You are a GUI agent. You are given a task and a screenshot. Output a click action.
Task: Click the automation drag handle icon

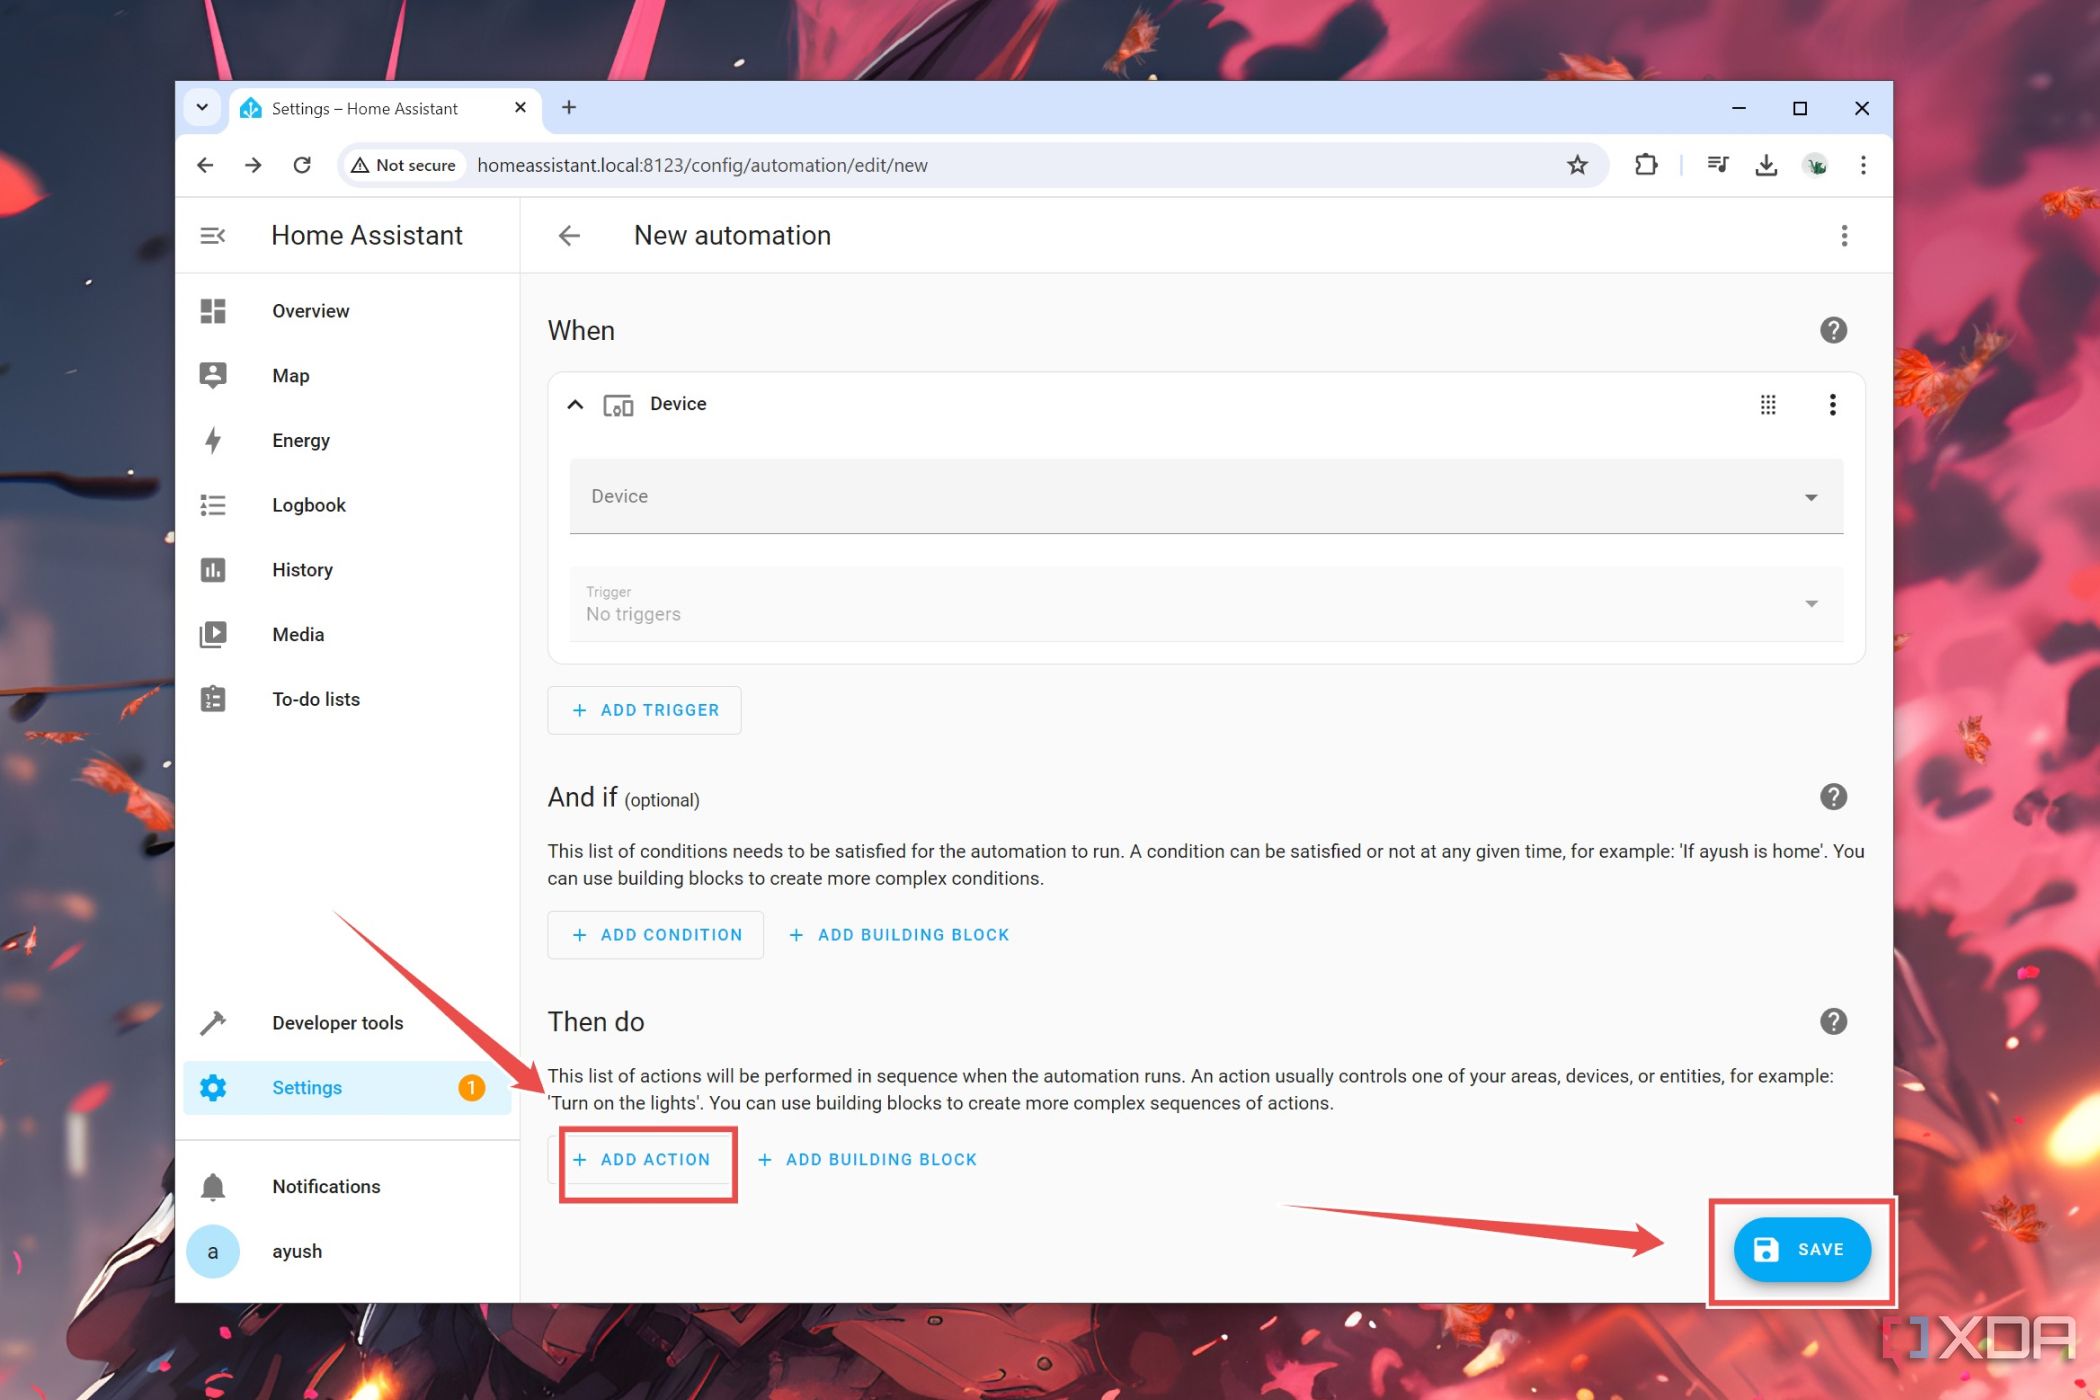coord(1769,405)
